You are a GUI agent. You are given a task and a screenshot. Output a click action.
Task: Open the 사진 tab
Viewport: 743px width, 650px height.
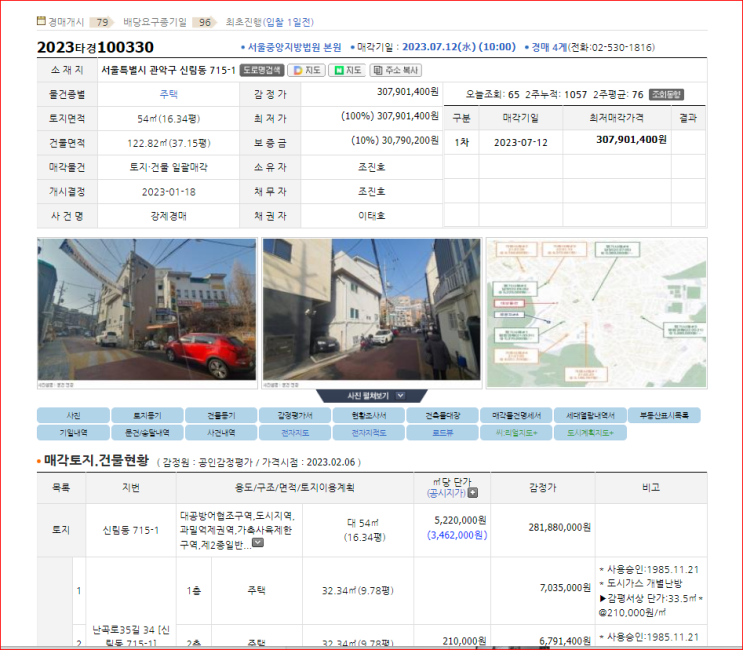tap(73, 415)
